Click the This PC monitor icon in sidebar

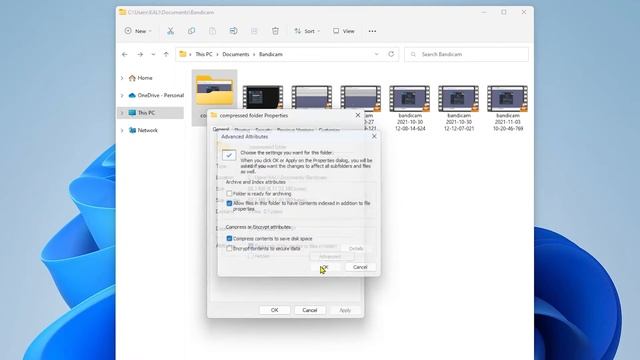click(x=132, y=113)
